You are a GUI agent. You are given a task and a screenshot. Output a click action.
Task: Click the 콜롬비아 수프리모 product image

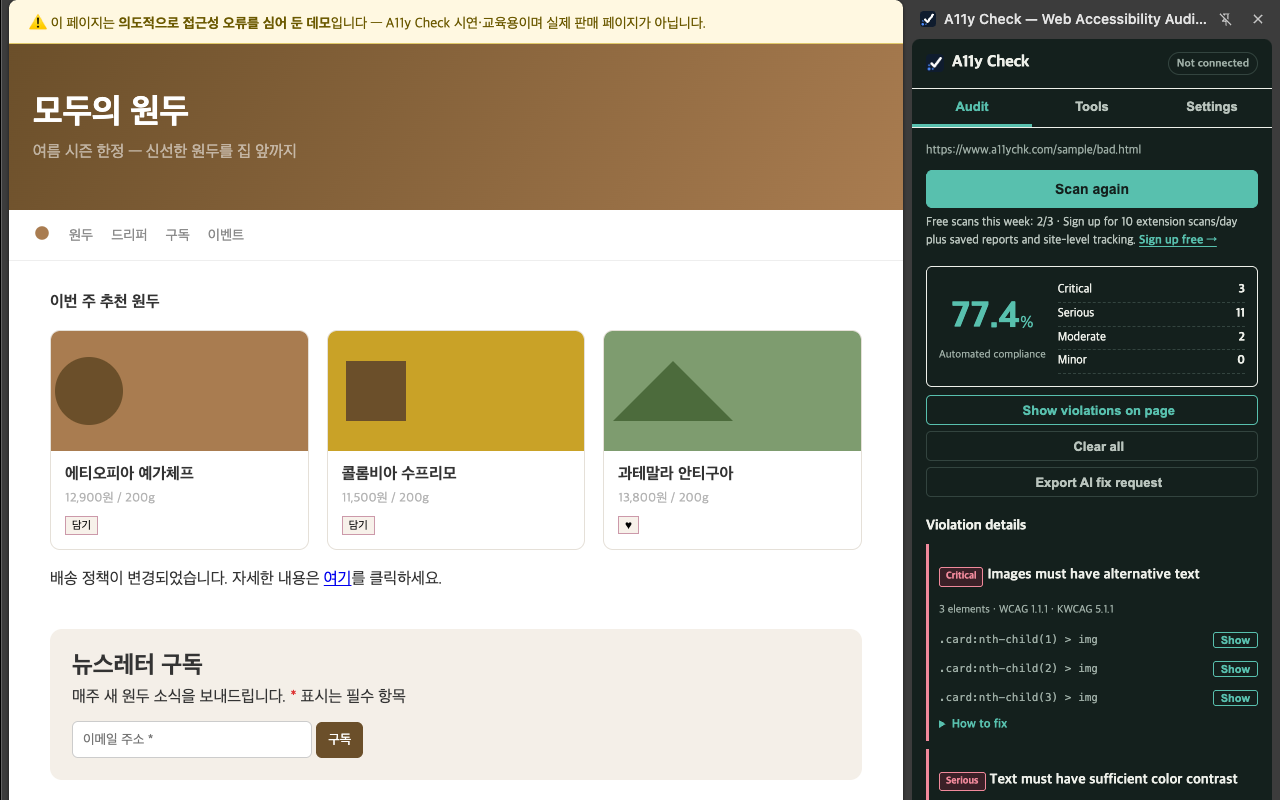(x=456, y=391)
